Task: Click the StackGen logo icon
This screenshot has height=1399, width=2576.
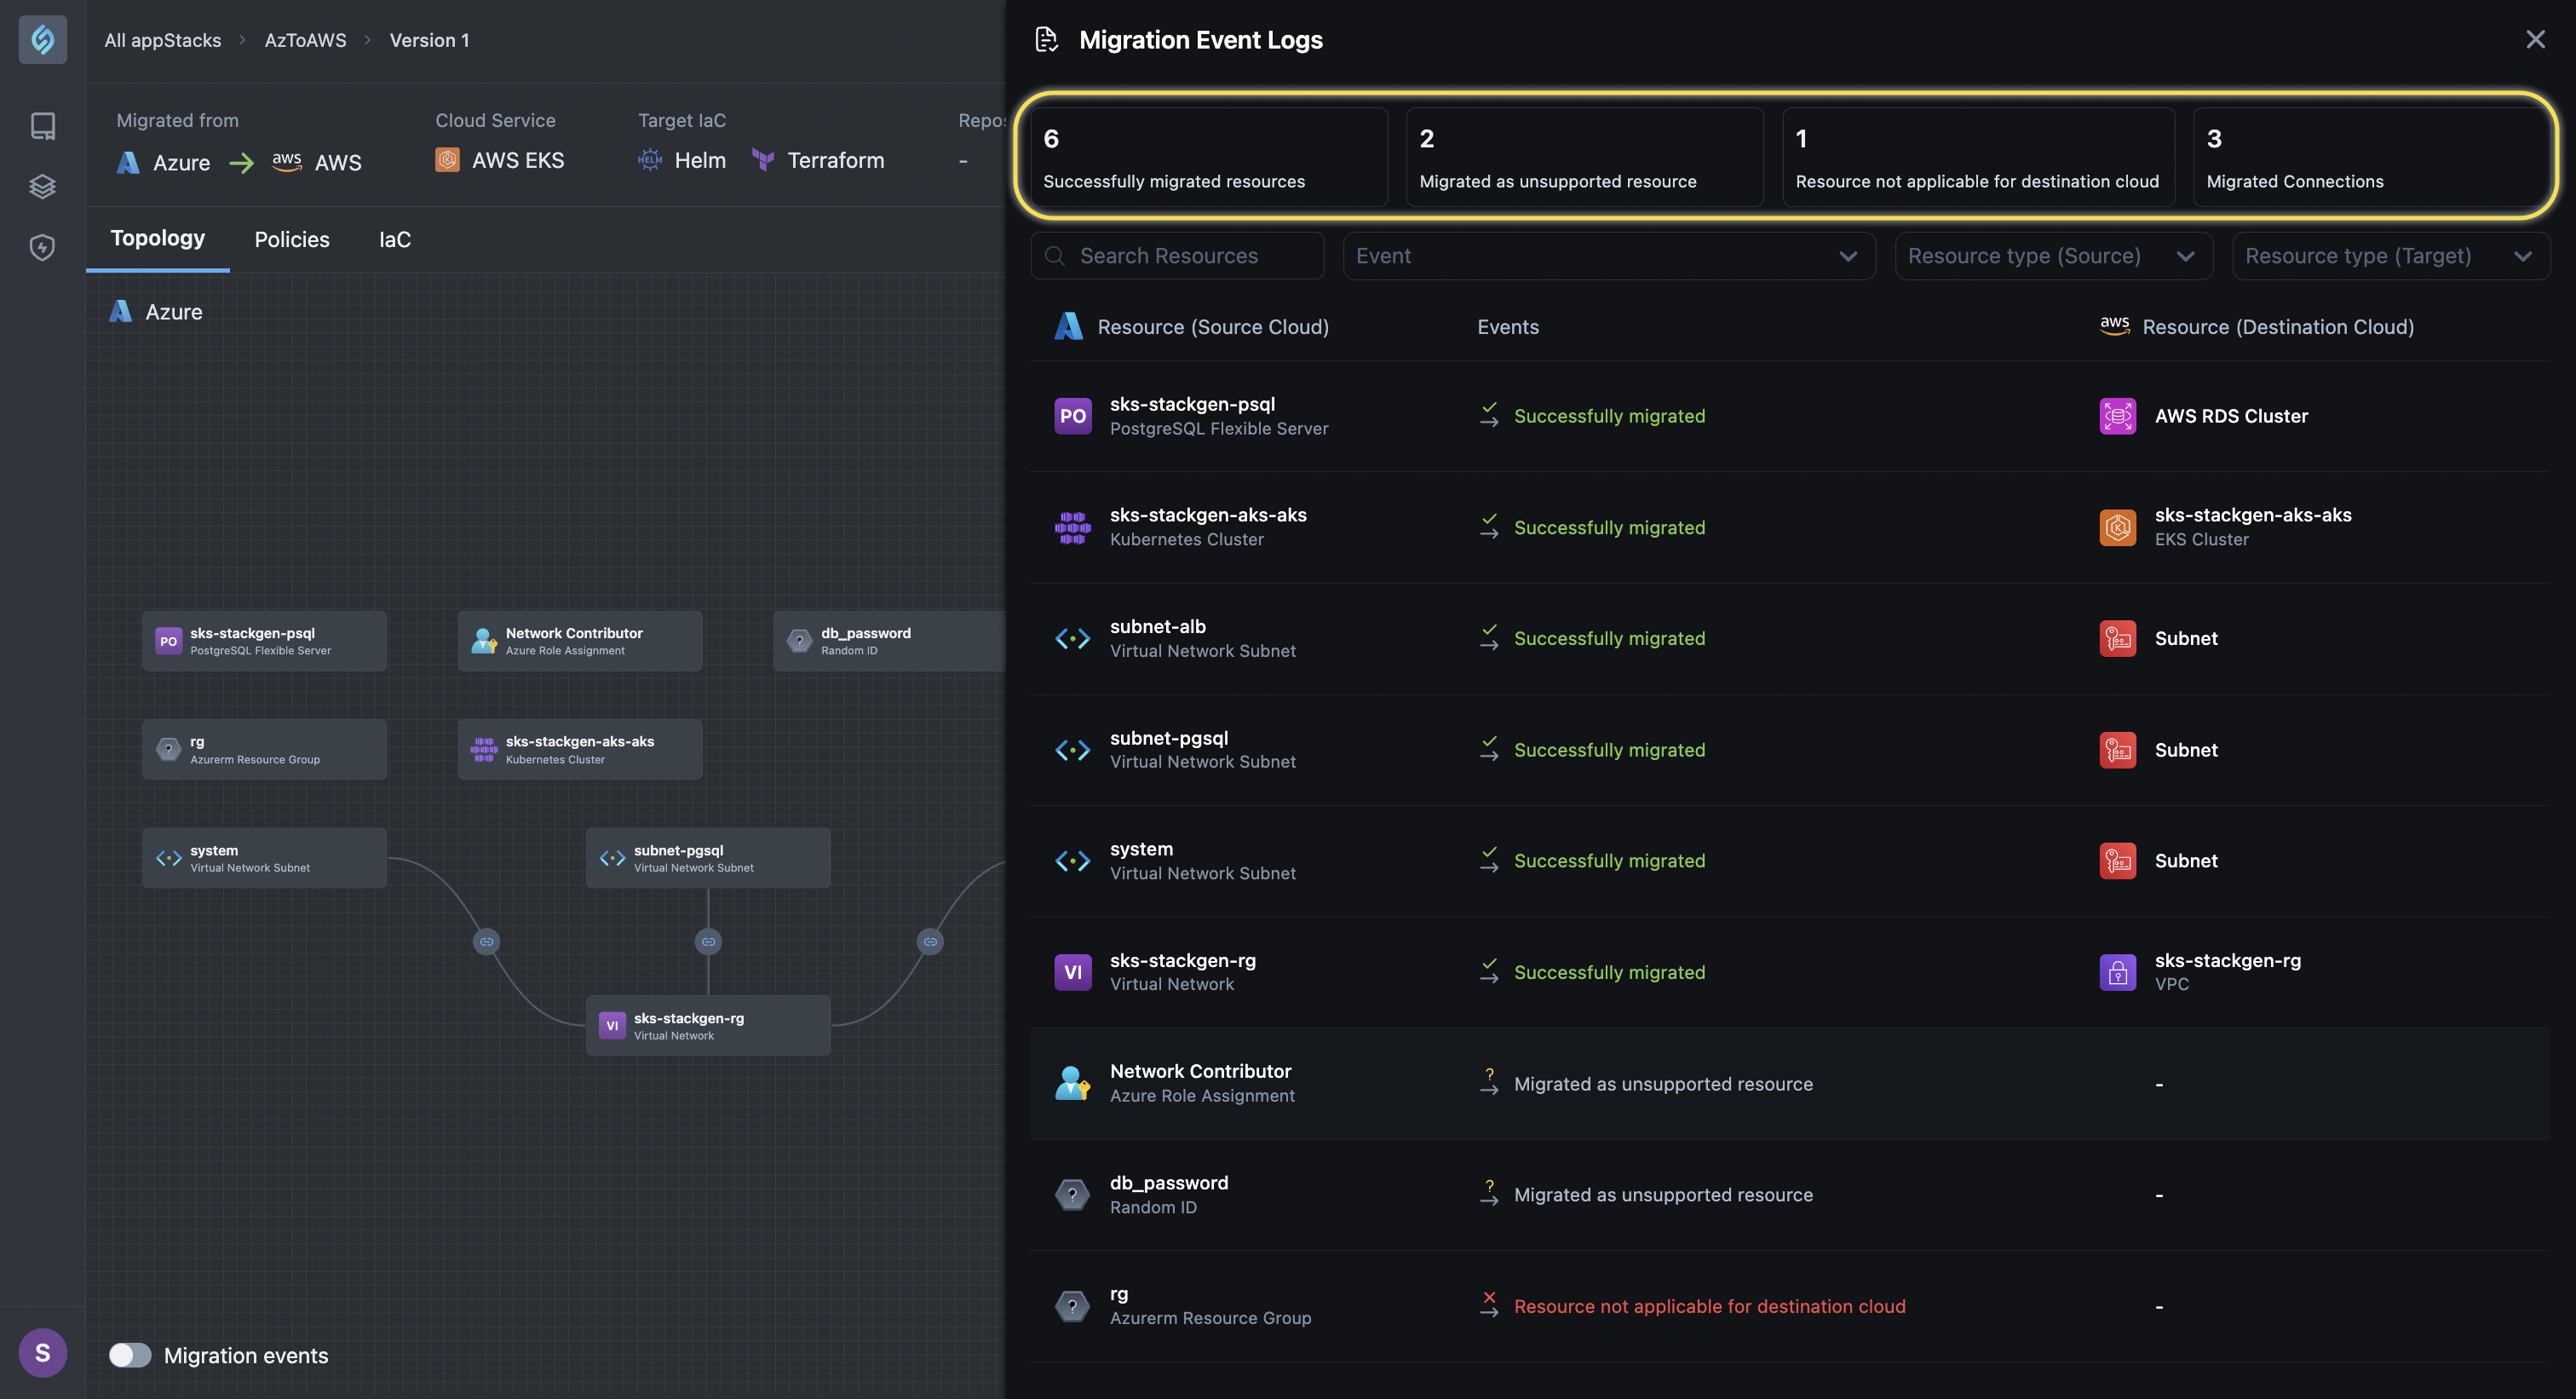Action: (43, 40)
